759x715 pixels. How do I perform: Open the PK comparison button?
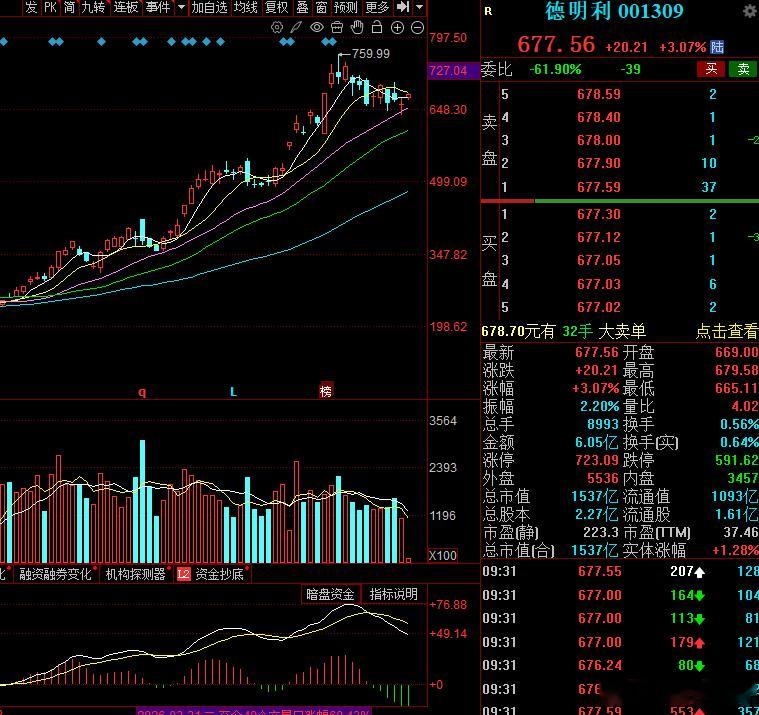50,7
